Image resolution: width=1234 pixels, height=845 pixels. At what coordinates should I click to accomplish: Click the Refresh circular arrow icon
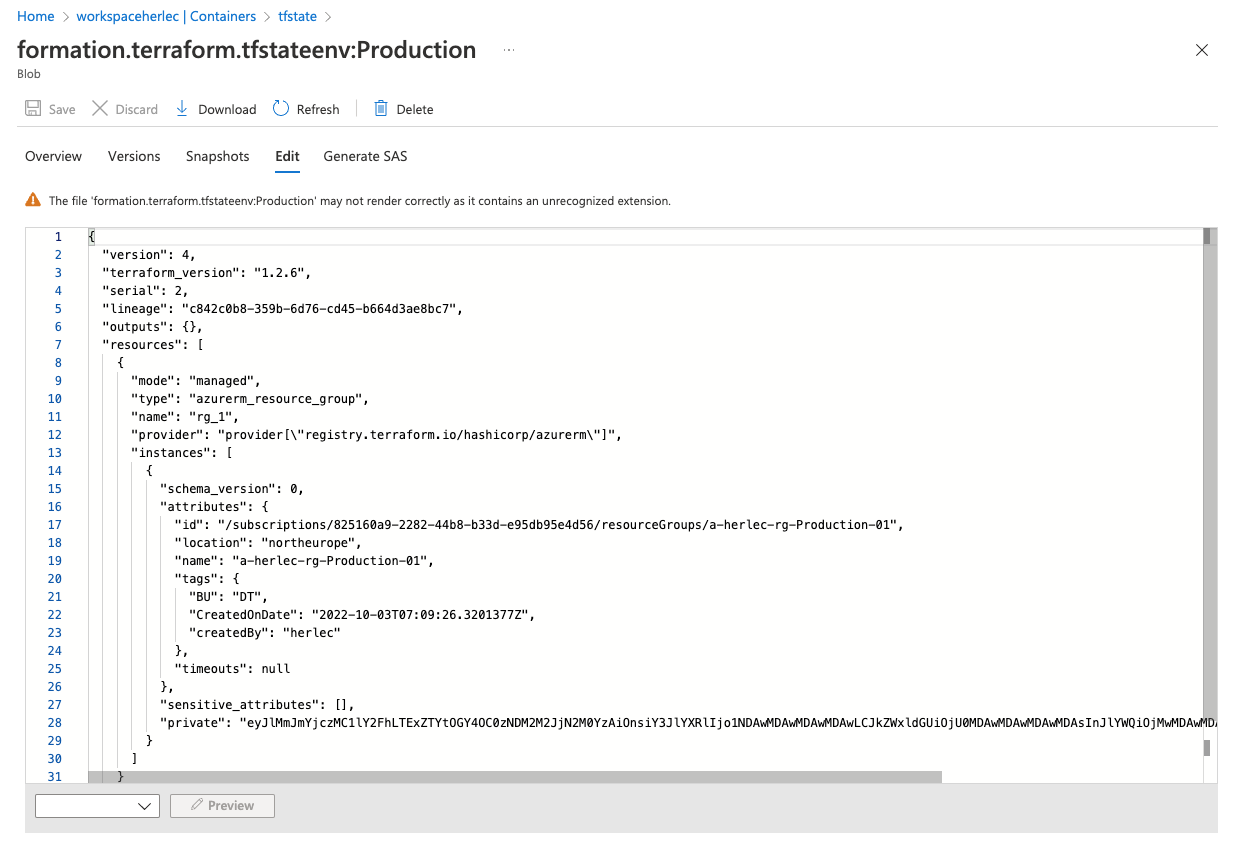coord(281,109)
